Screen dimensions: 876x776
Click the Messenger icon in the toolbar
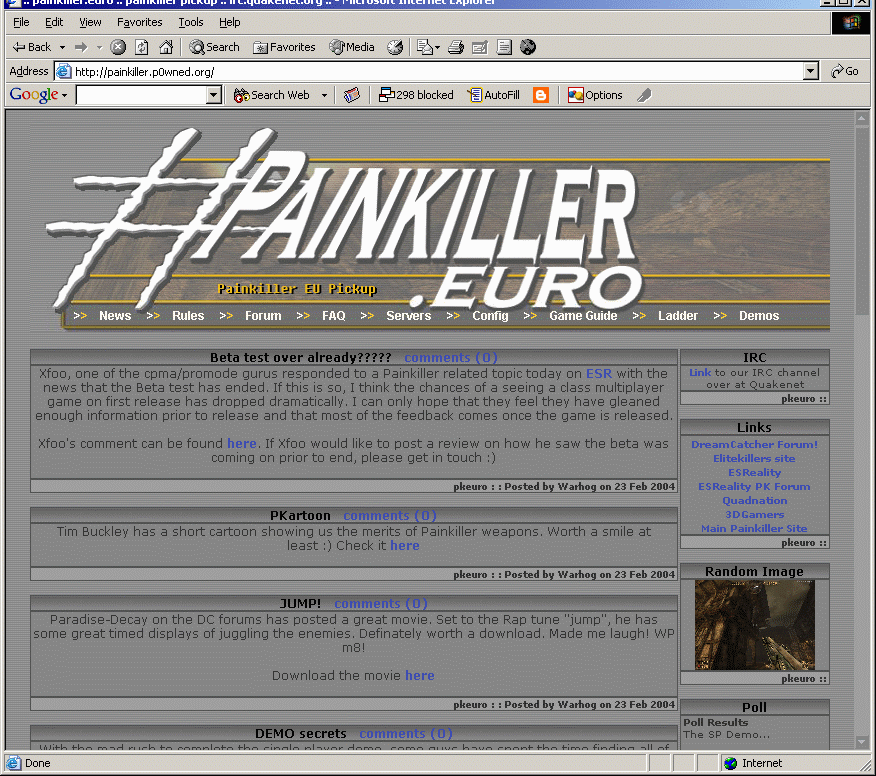[x=528, y=47]
